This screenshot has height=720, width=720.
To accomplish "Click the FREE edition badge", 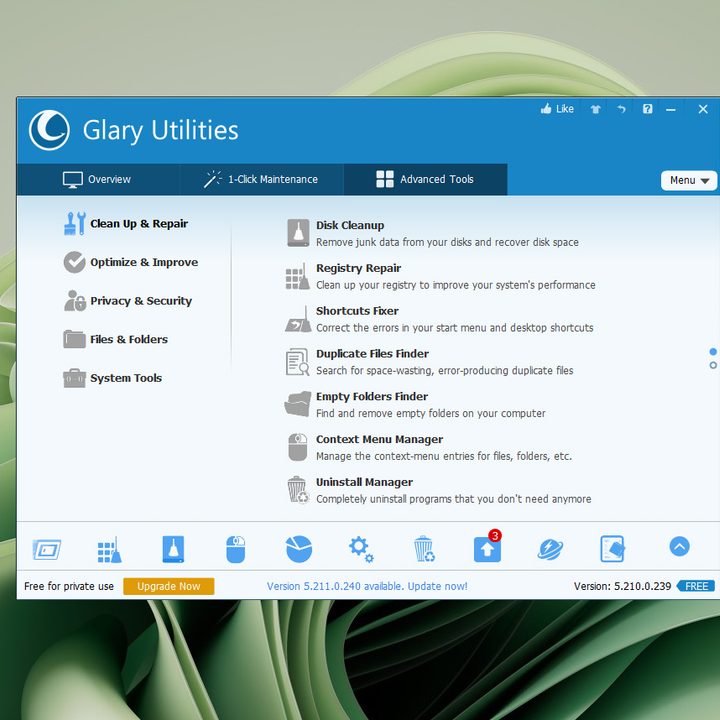I will click(x=696, y=586).
